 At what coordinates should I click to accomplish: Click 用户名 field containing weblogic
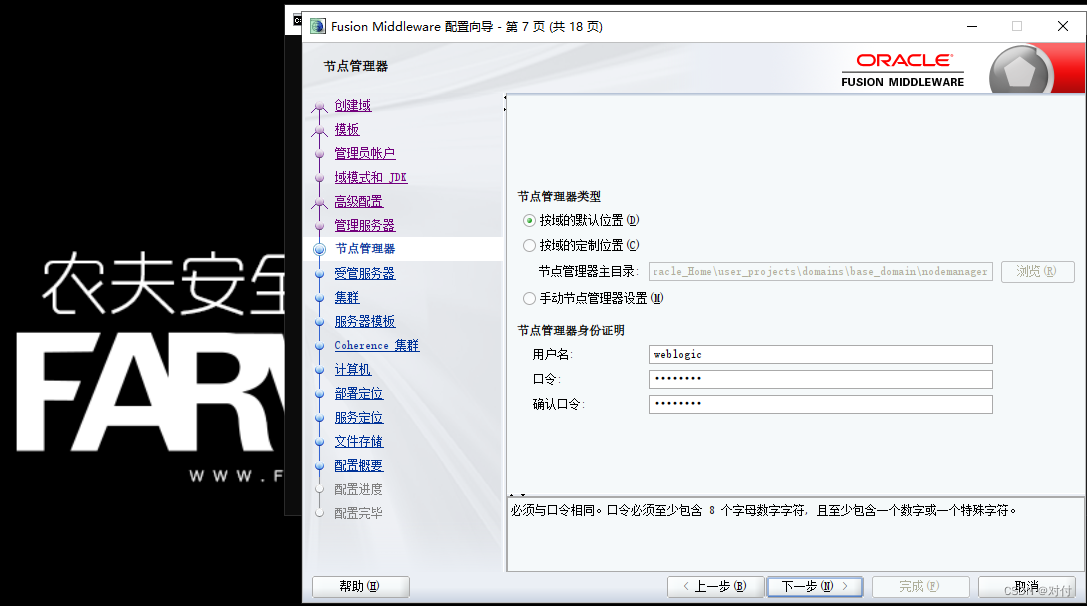[821, 354]
